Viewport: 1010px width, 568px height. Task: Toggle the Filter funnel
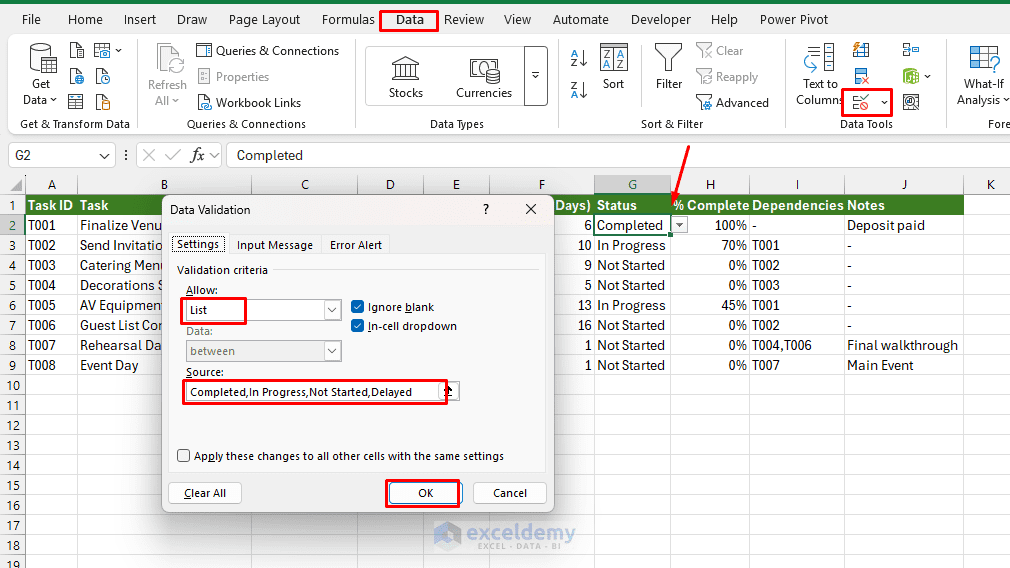pos(669,67)
